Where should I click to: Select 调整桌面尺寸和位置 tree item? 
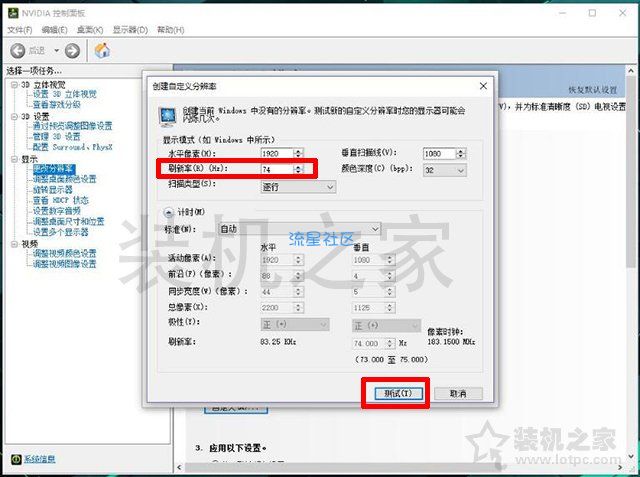[69, 222]
